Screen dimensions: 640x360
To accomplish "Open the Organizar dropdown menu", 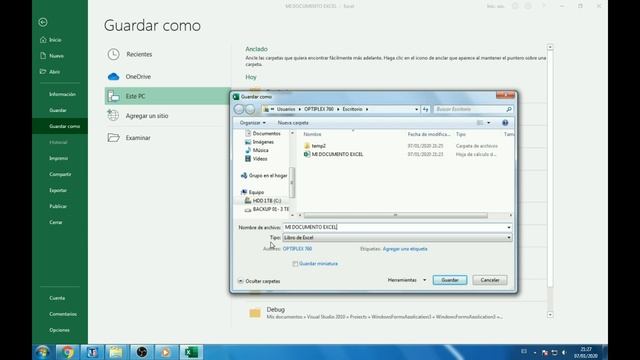I will point(253,123).
